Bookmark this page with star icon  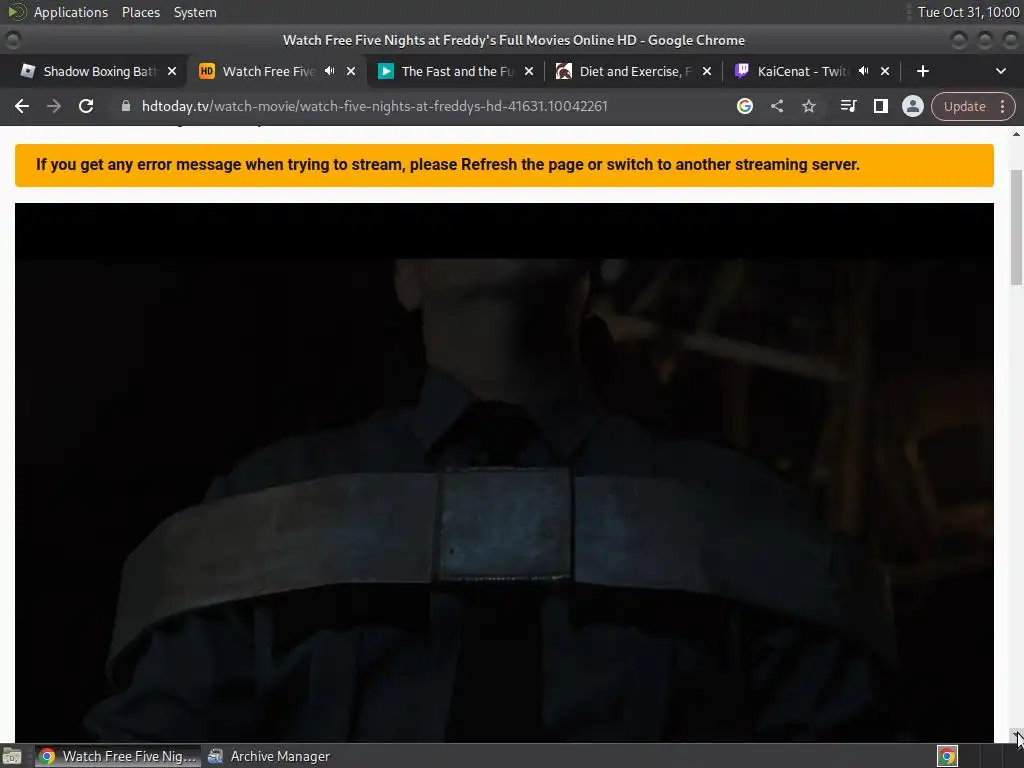point(808,106)
